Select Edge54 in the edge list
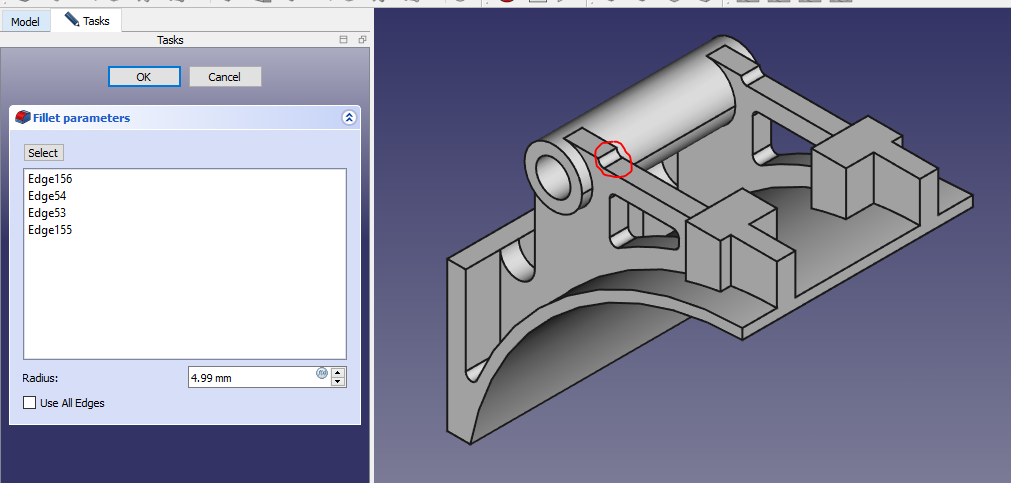 tap(47, 196)
